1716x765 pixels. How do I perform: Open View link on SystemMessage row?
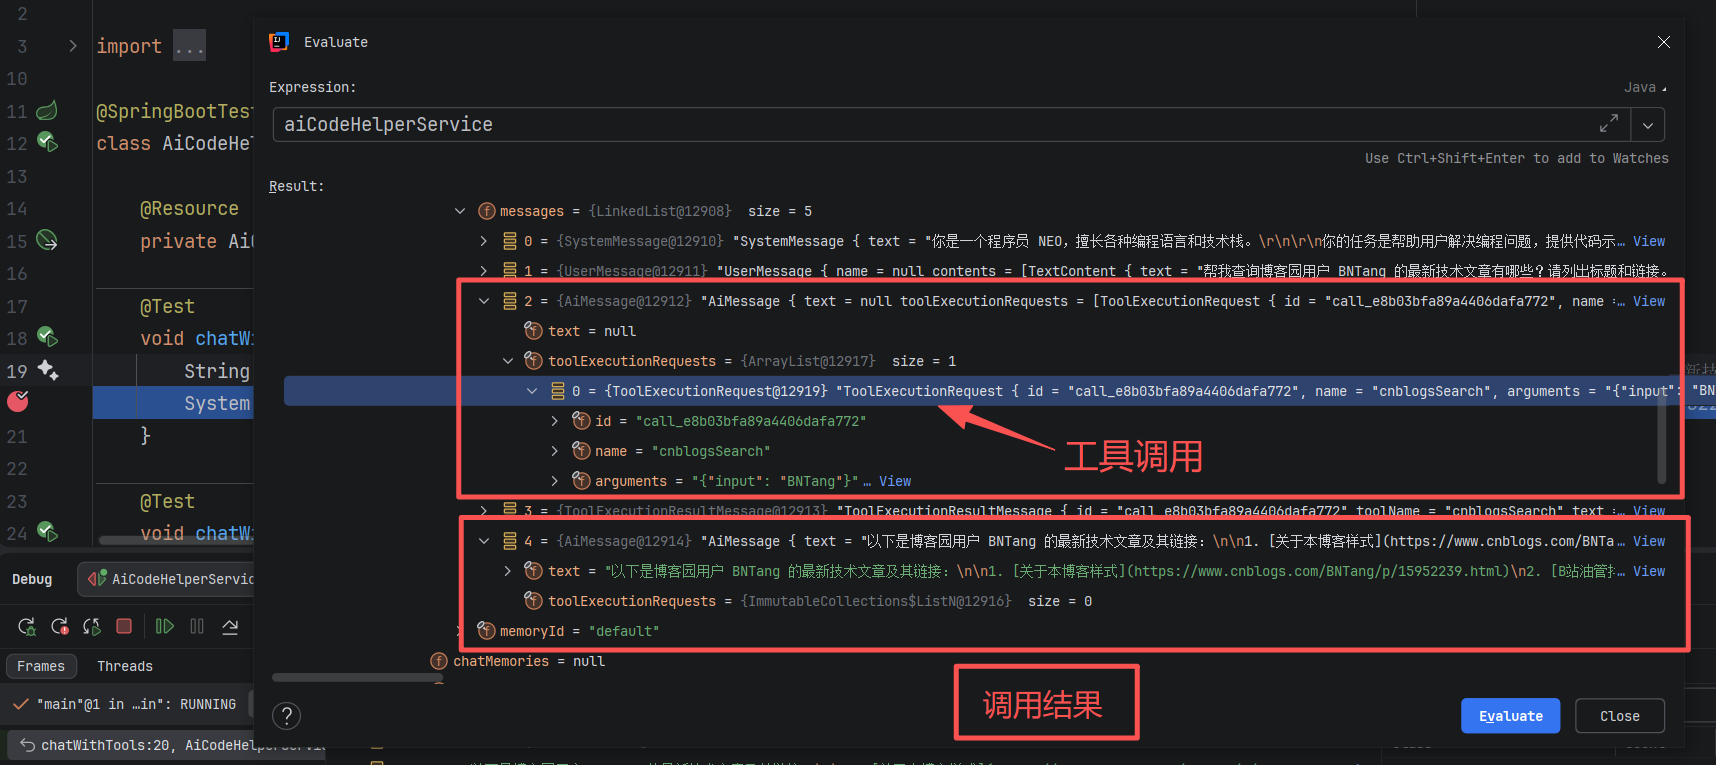[x=1649, y=241]
